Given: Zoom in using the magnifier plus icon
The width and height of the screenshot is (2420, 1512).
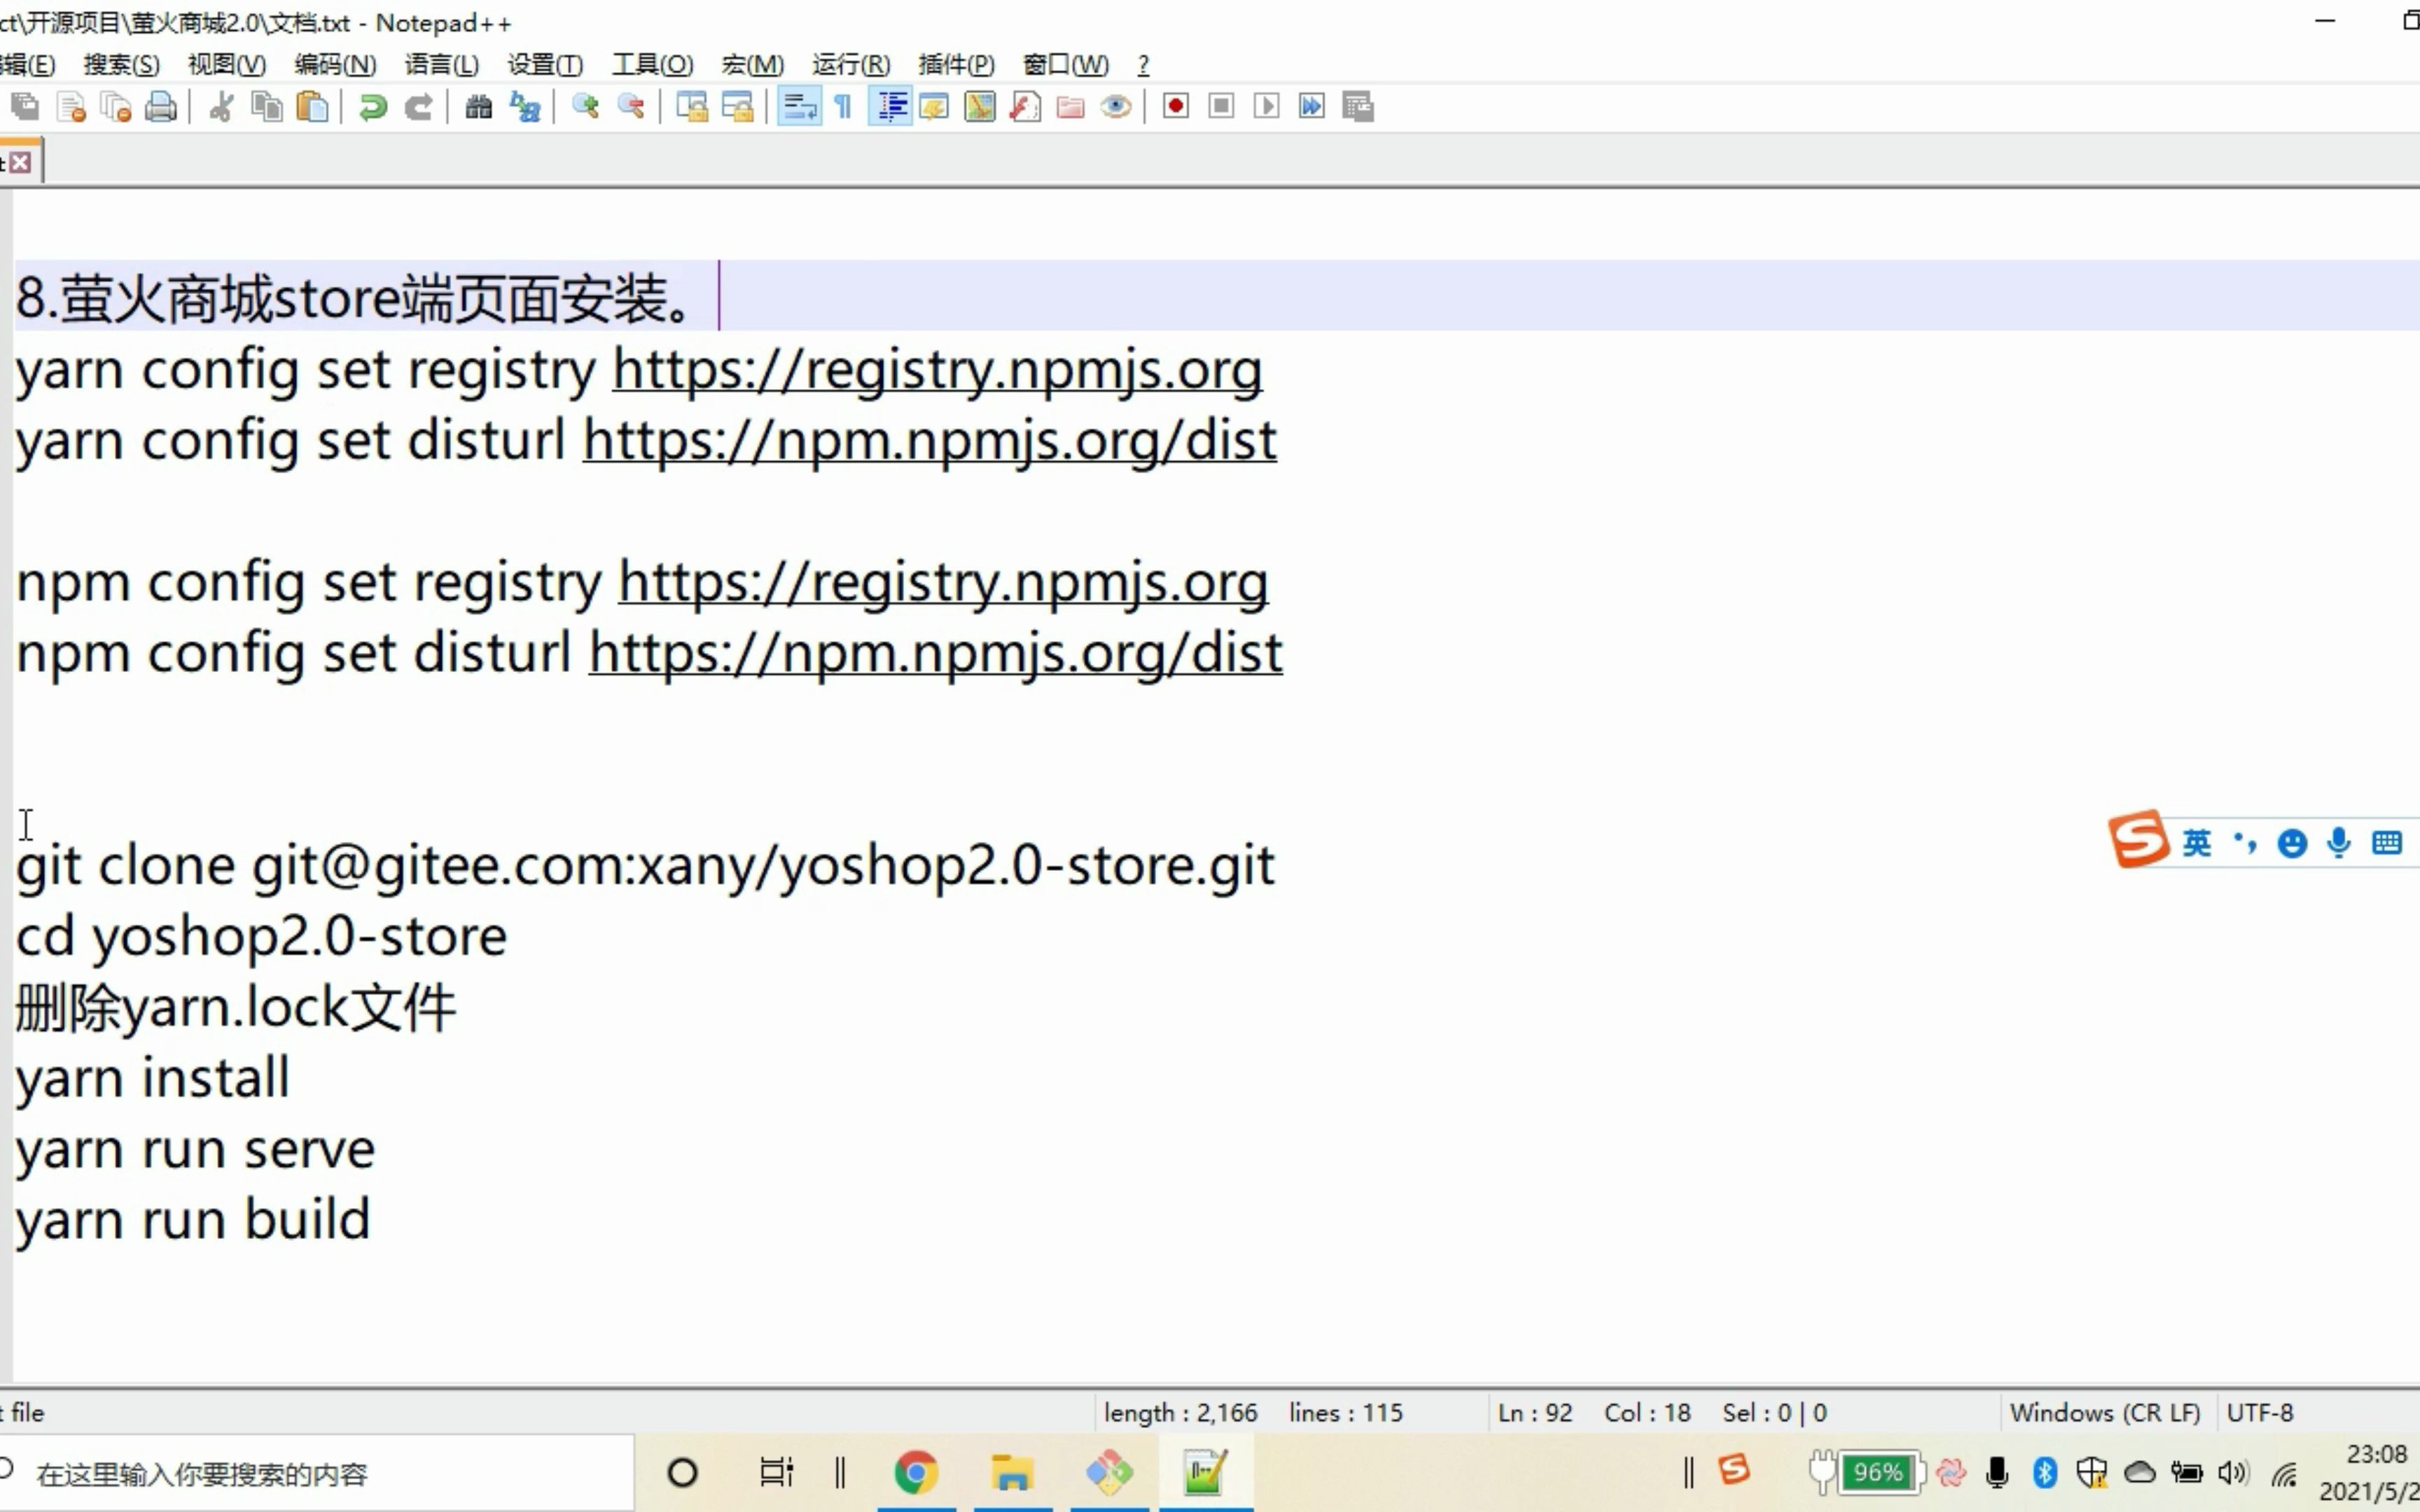Looking at the screenshot, I should [585, 106].
